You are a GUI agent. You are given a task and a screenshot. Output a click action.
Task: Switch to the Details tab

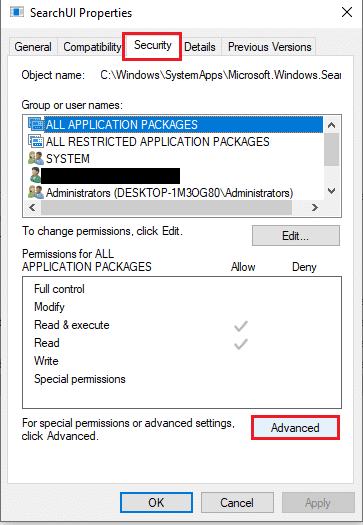(x=200, y=47)
